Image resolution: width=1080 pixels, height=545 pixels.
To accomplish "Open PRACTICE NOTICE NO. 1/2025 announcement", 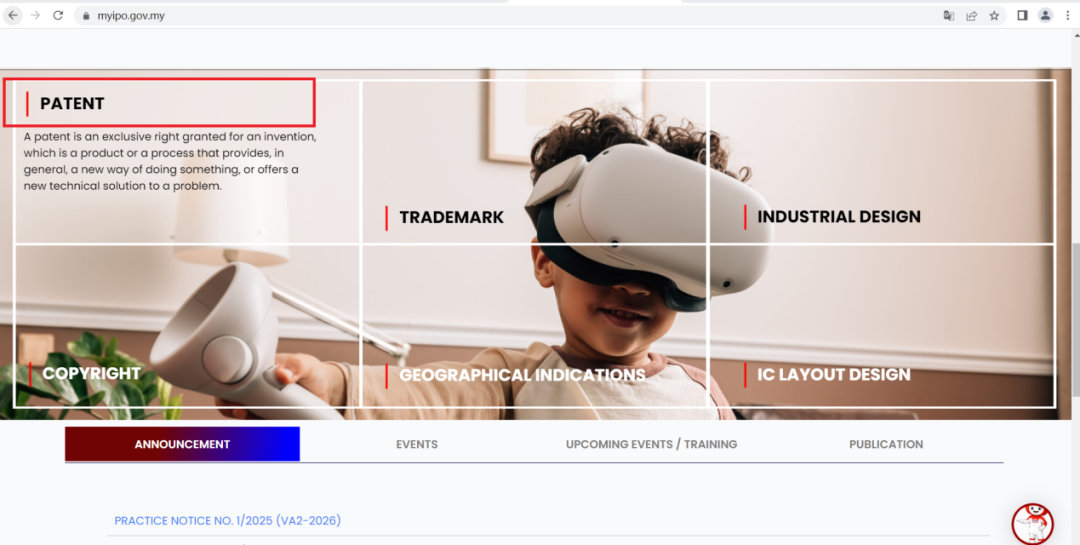I will click(x=227, y=520).
